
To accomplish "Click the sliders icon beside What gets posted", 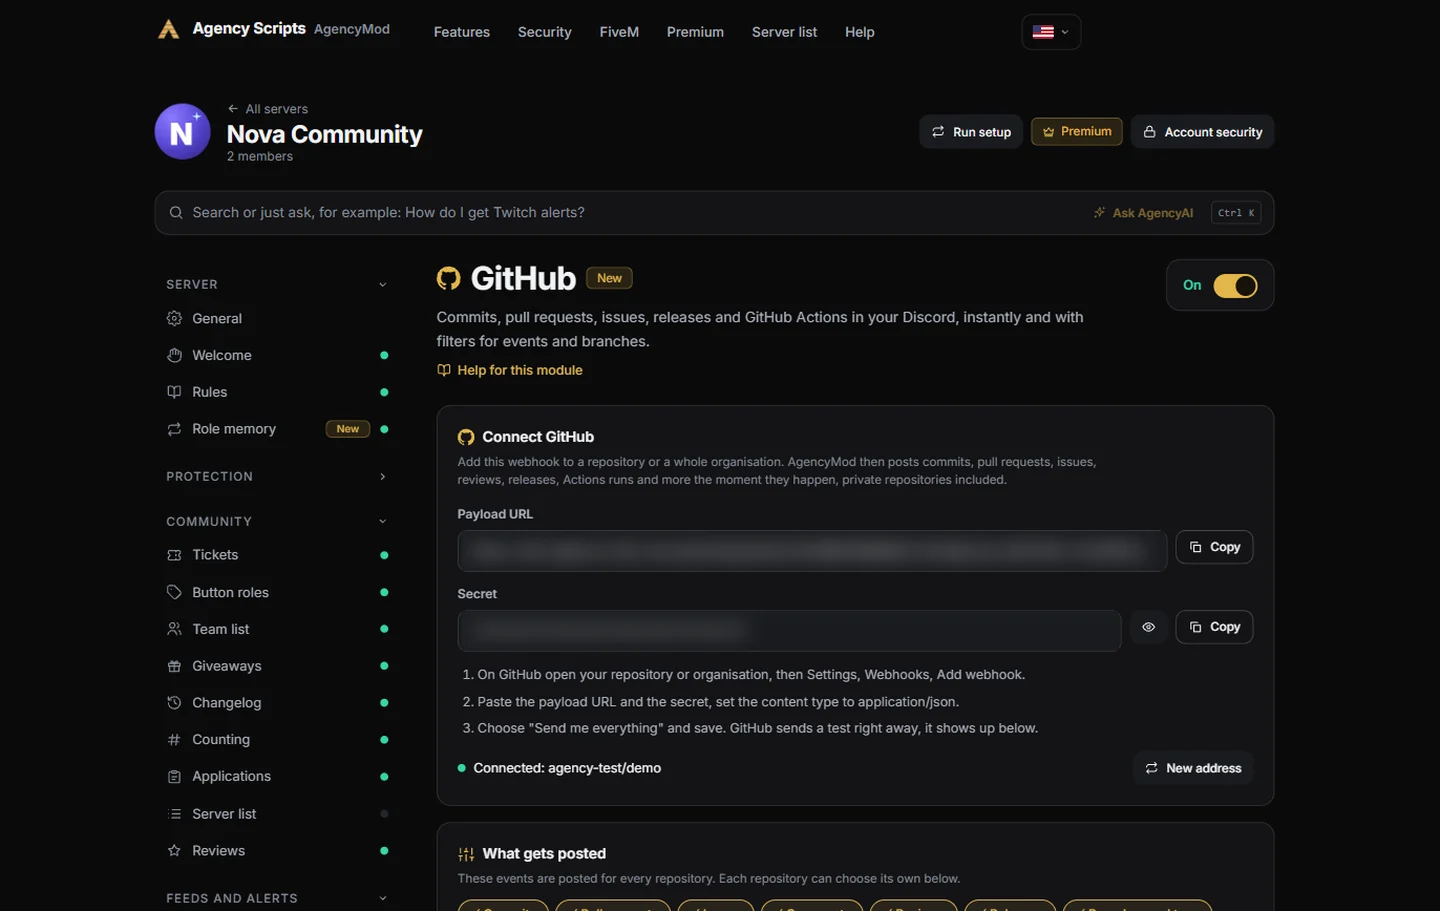I will pyautogui.click(x=466, y=854).
